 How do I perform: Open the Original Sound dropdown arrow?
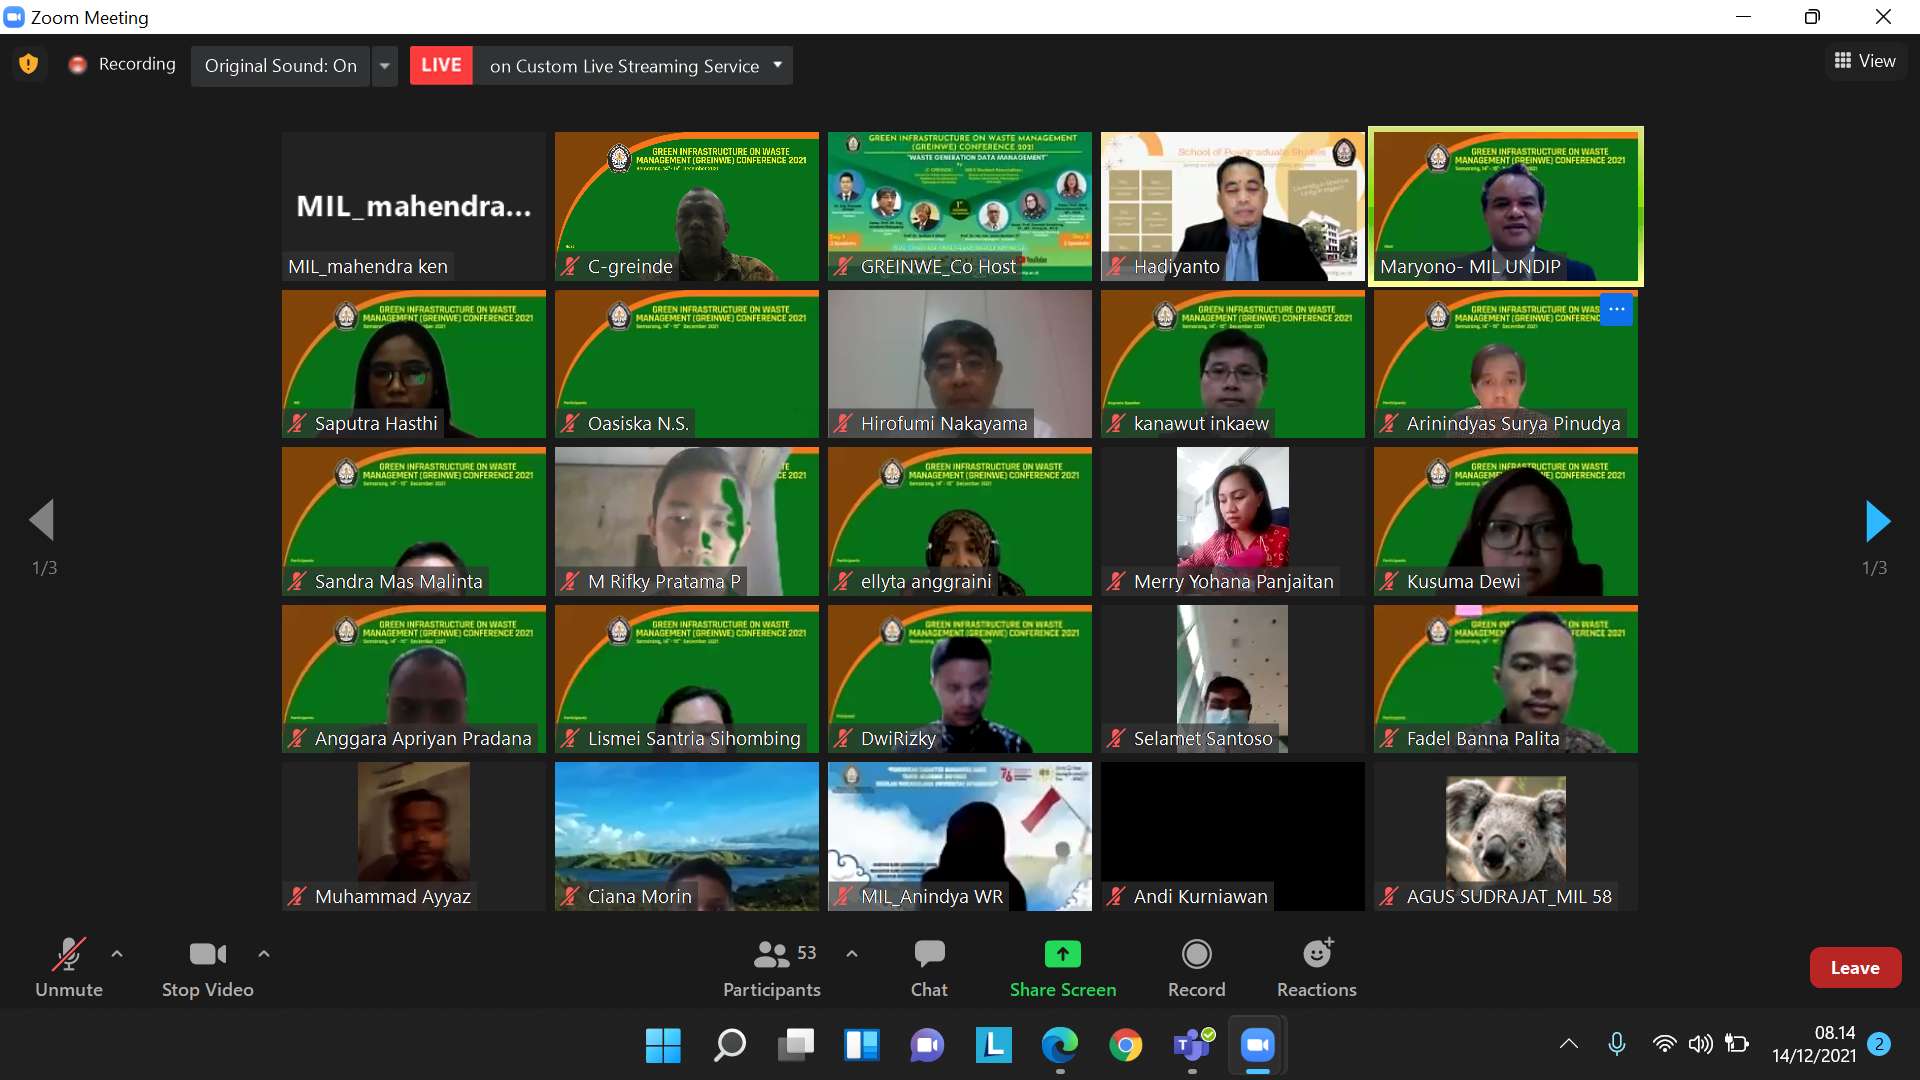(x=385, y=66)
